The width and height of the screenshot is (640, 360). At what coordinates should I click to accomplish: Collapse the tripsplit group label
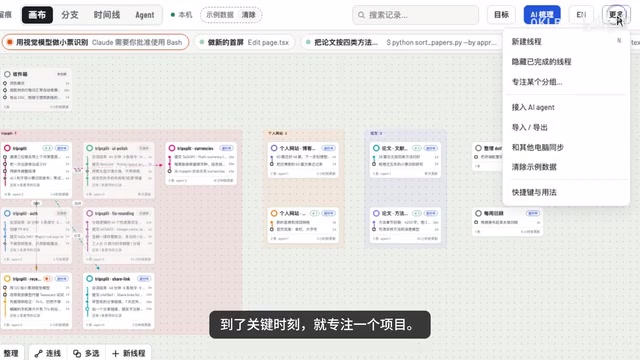(x=9, y=133)
